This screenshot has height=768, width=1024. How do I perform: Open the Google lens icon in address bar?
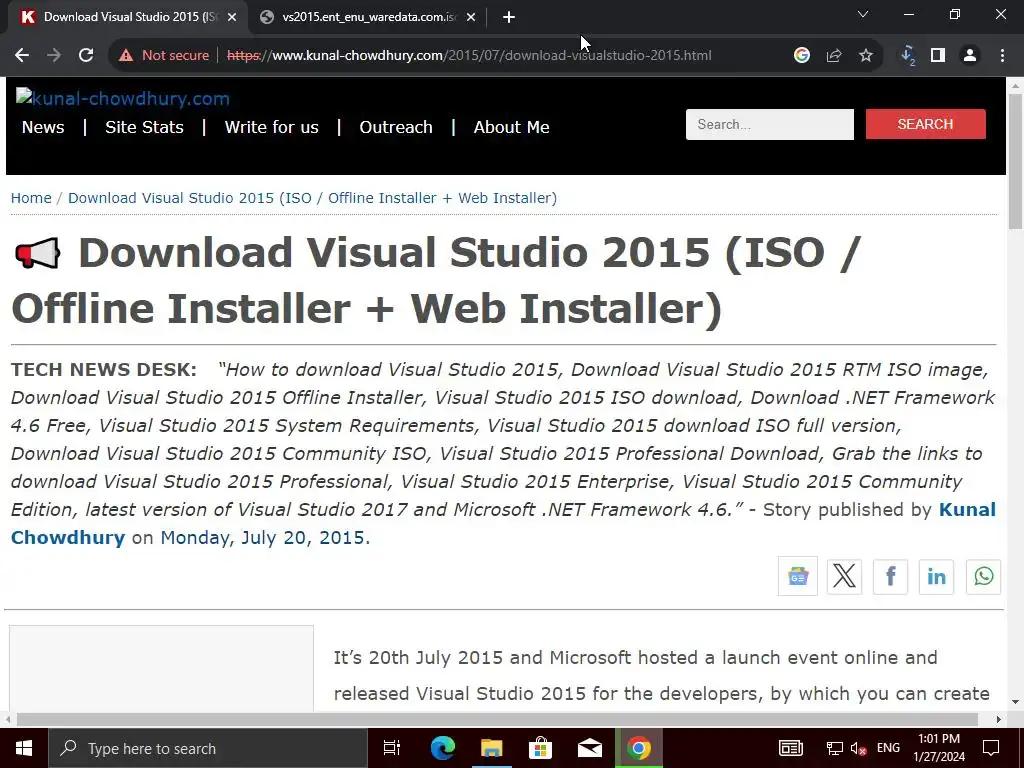click(802, 56)
